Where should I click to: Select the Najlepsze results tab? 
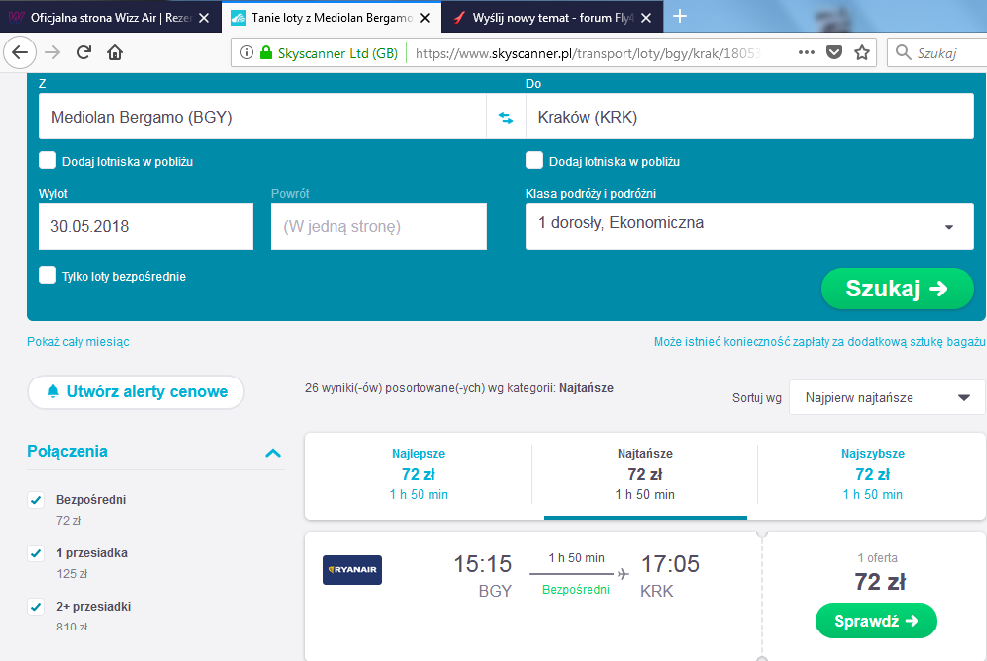point(419,475)
